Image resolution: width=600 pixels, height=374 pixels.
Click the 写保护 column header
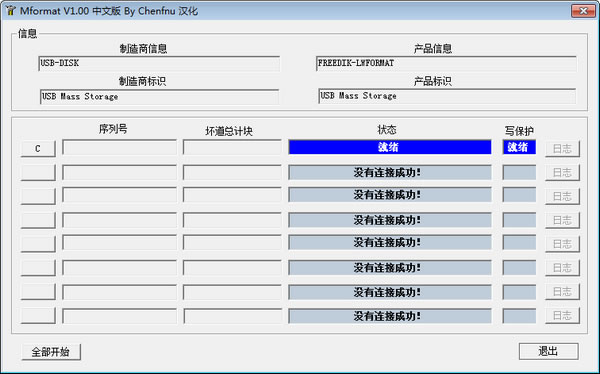pos(519,131)
